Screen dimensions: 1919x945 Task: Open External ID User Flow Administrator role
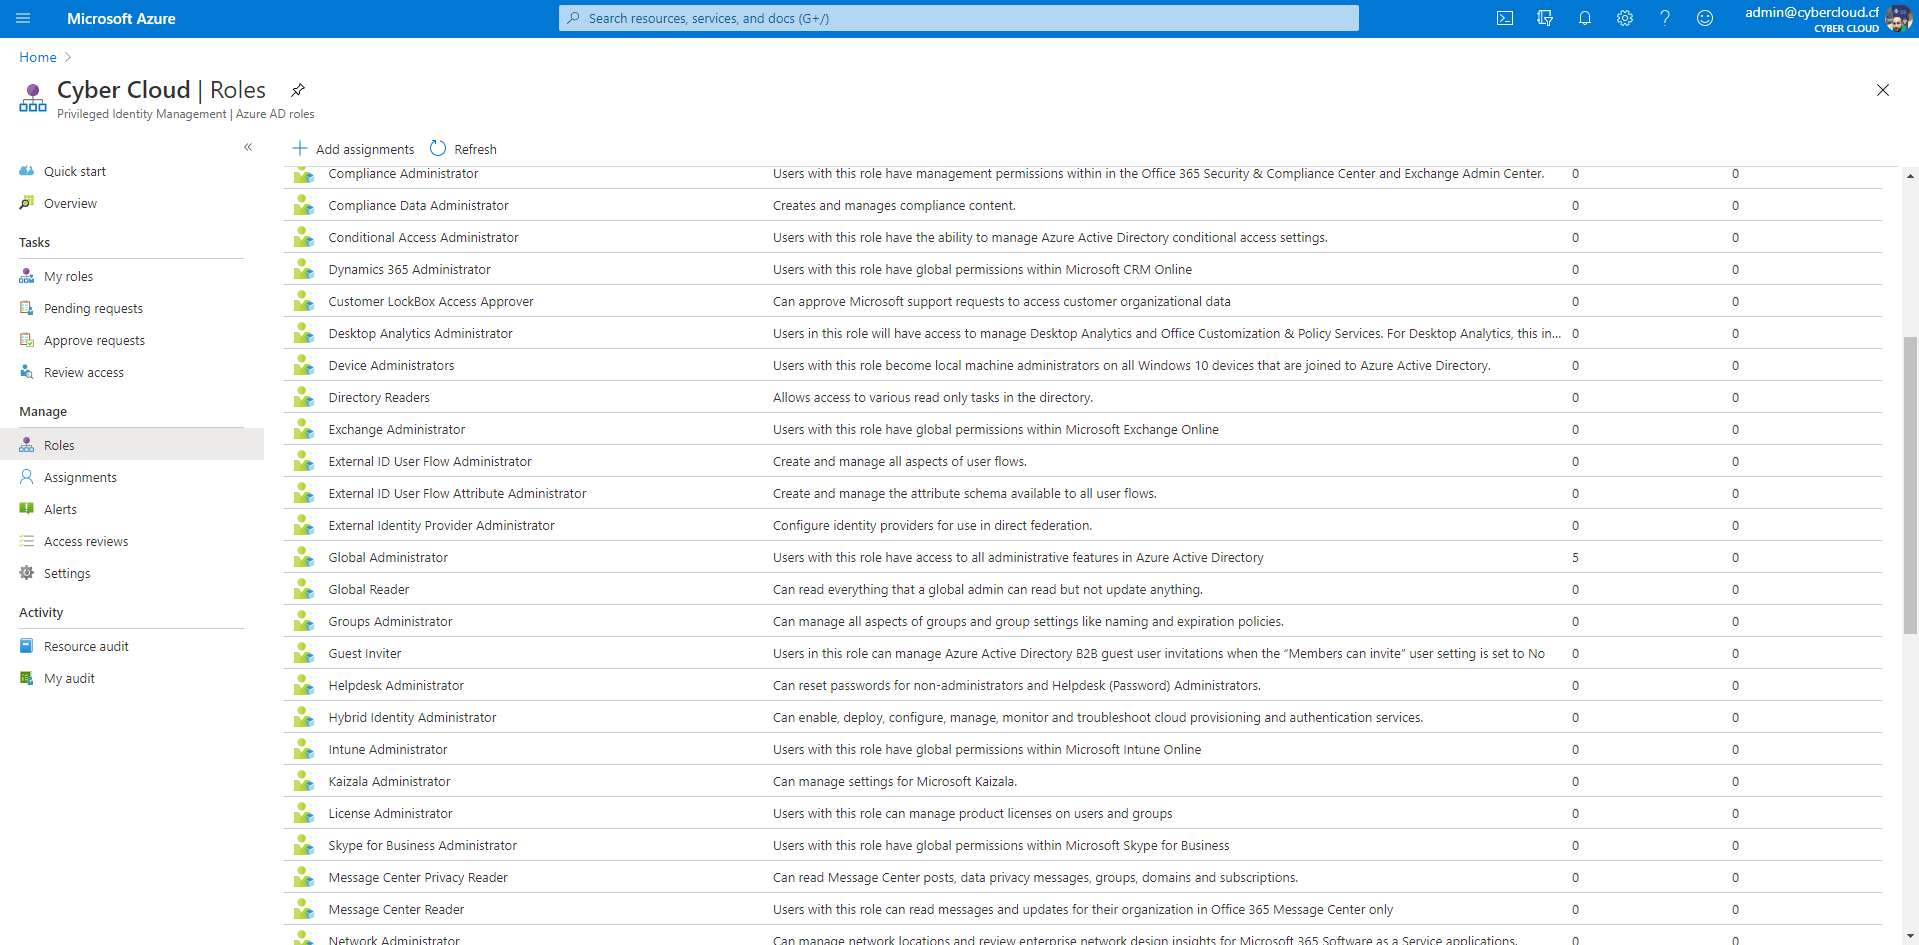point(430,461)
